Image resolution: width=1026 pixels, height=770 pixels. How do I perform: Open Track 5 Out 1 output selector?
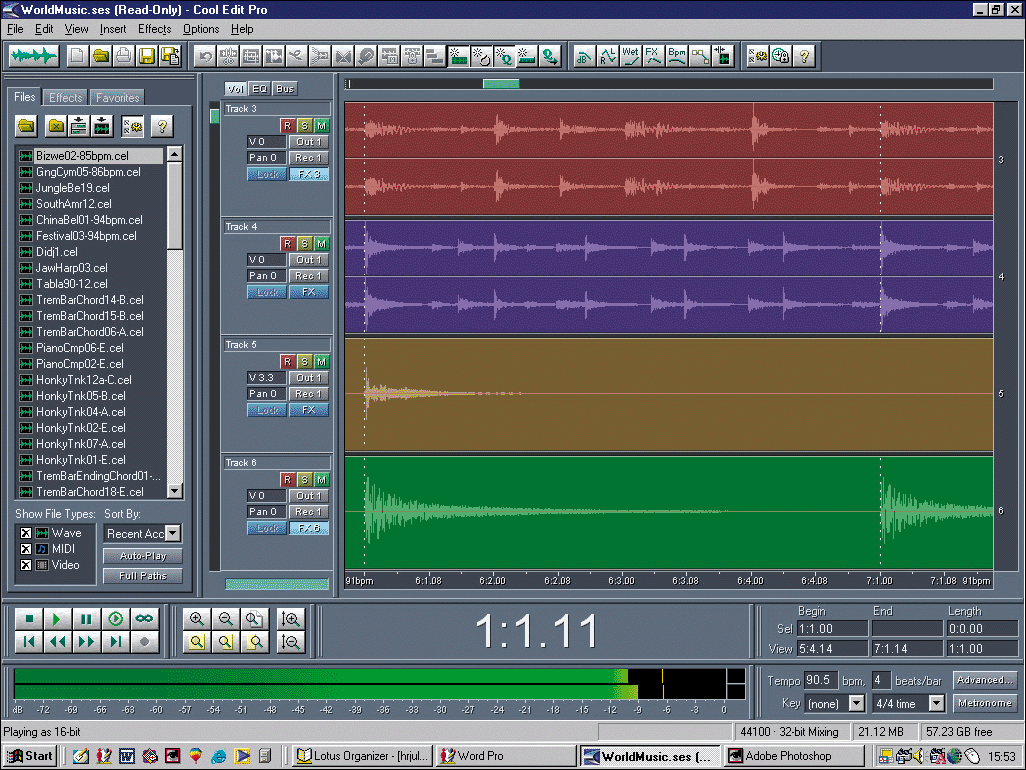pyautogui.click(x=308, y=378)
